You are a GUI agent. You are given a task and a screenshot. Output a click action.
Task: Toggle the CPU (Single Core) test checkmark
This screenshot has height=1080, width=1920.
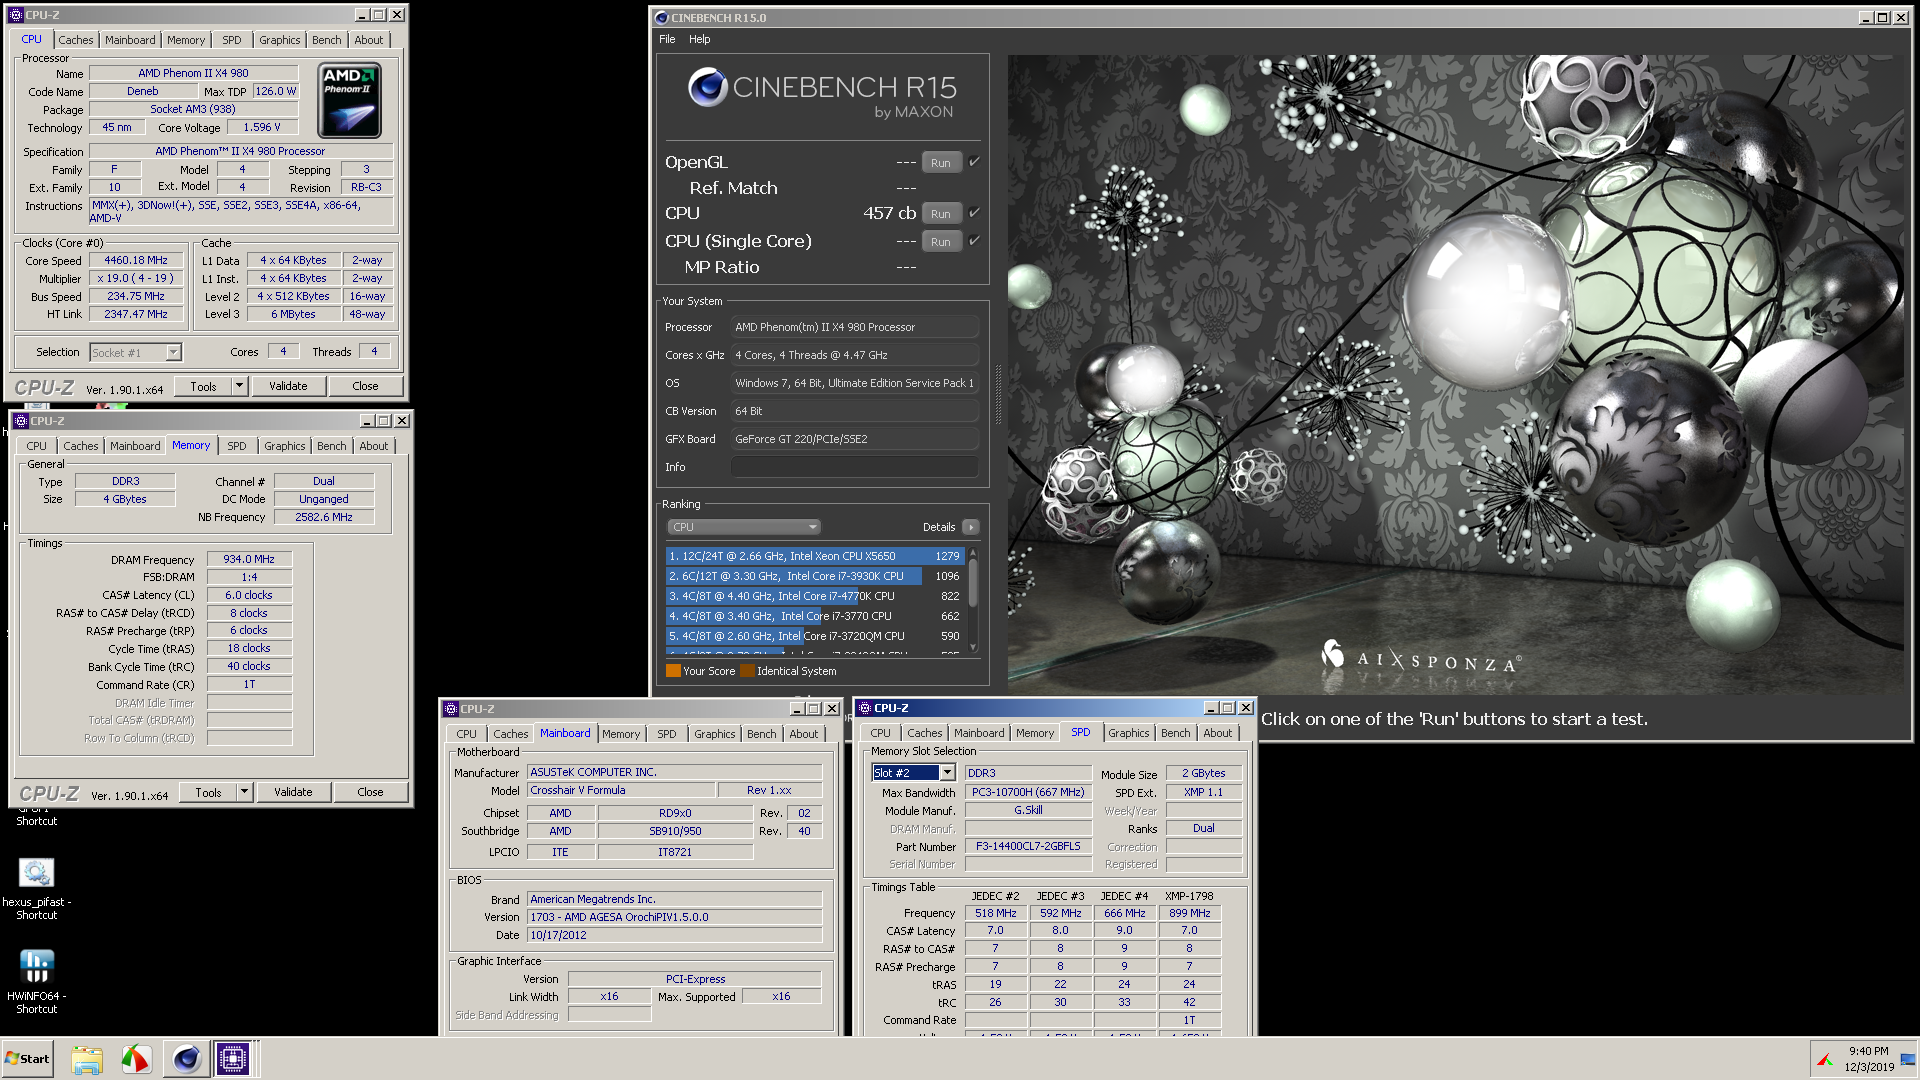coord(975,240)
